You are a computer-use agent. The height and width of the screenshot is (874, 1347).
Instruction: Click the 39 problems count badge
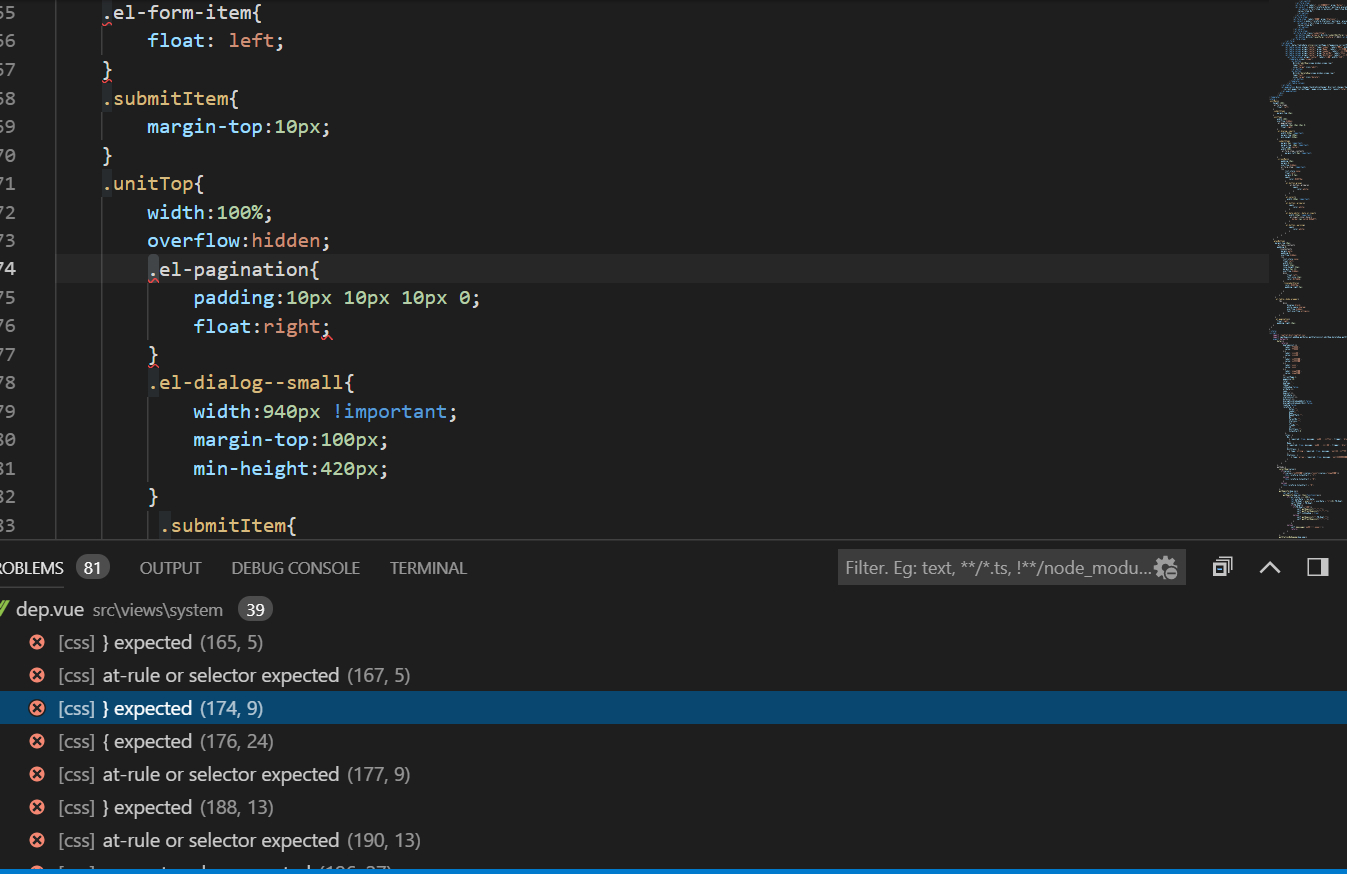[255, 610]
